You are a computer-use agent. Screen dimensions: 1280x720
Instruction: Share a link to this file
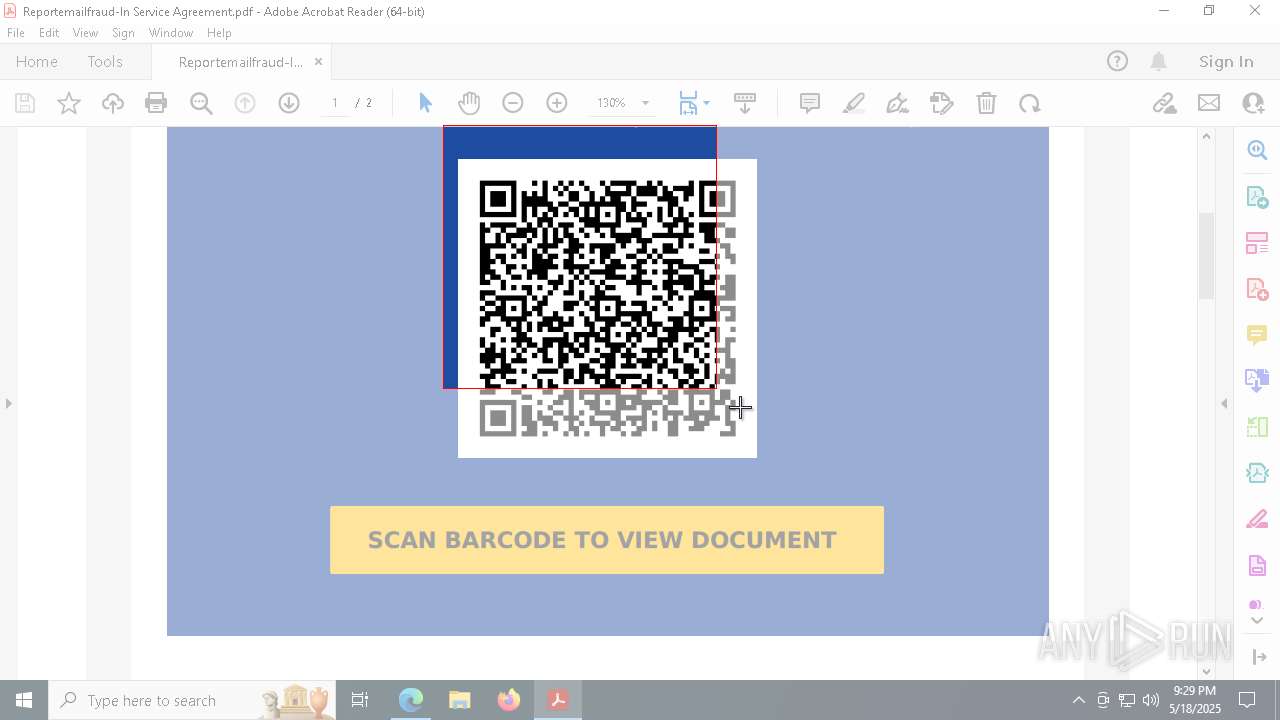(x=1164, y=103)
